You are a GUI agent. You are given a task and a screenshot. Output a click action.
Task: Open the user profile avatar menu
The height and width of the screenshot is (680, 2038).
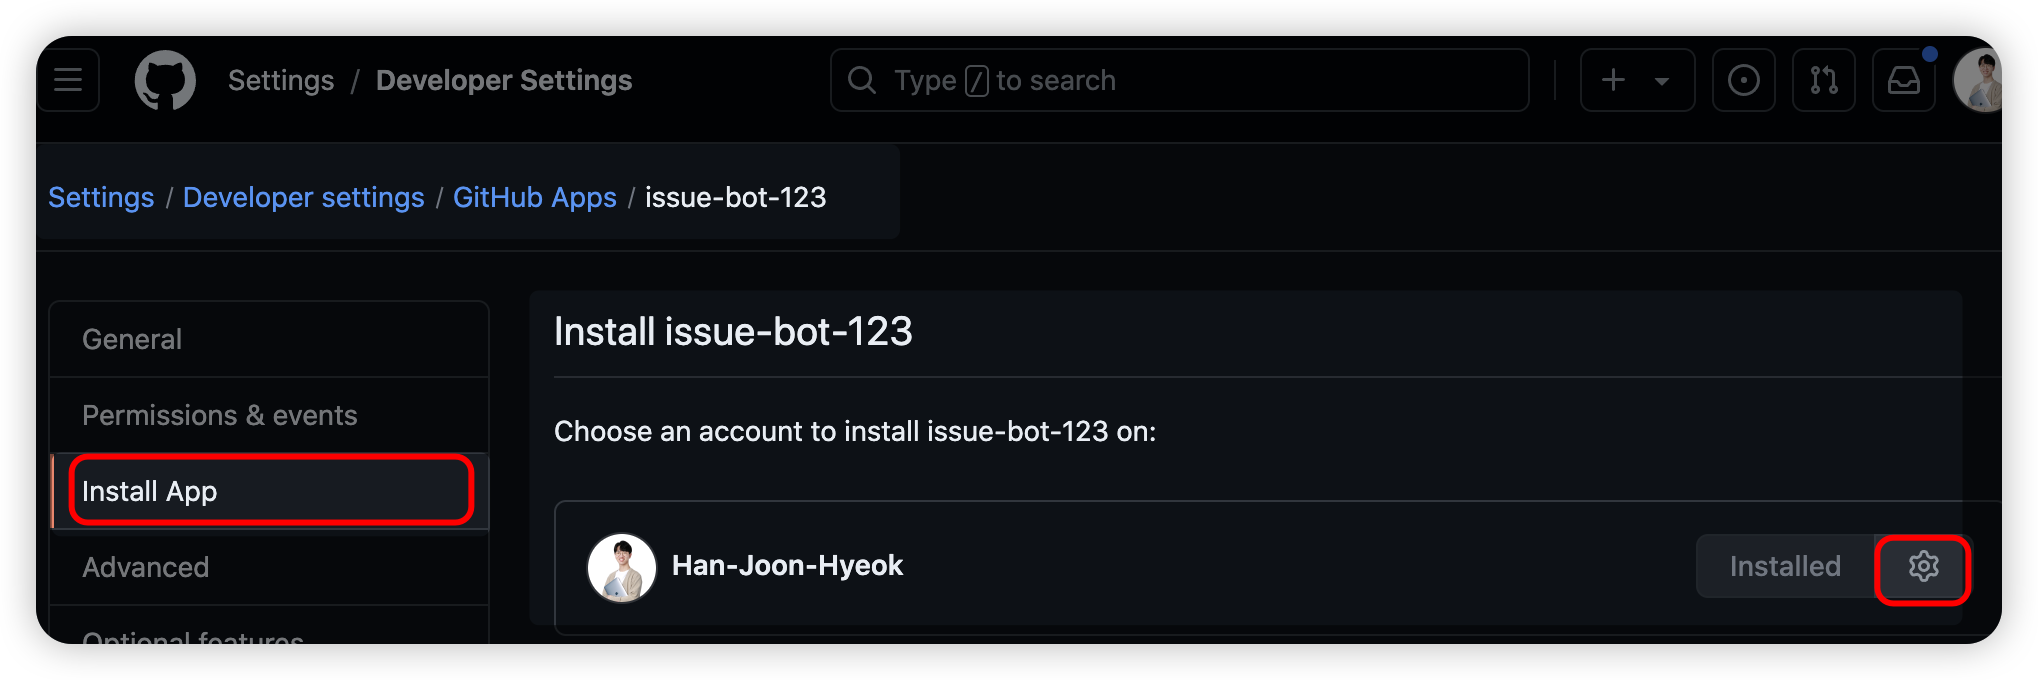[x=1979, y=80]
